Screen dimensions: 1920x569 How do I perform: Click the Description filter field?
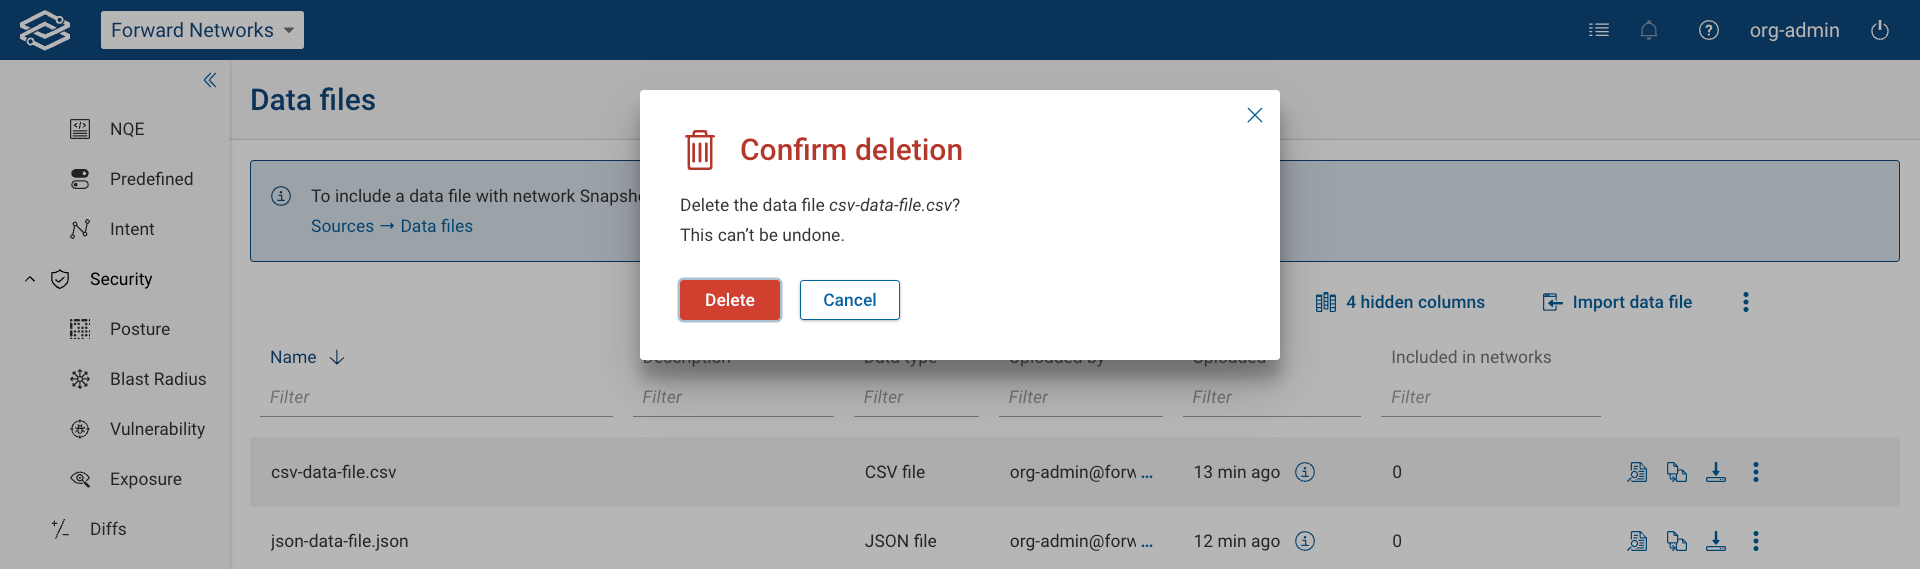(733, 397)
